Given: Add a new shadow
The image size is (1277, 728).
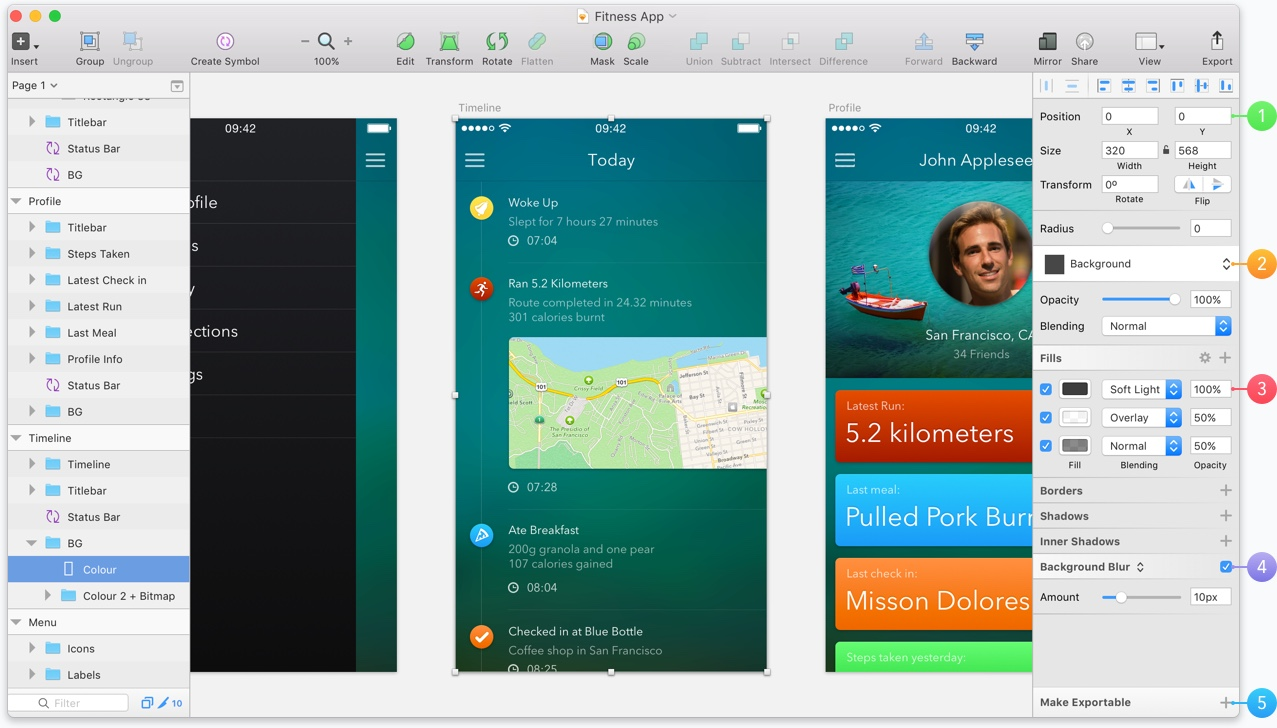Looking at the screenshot, I should click(x=1225, y=516).
